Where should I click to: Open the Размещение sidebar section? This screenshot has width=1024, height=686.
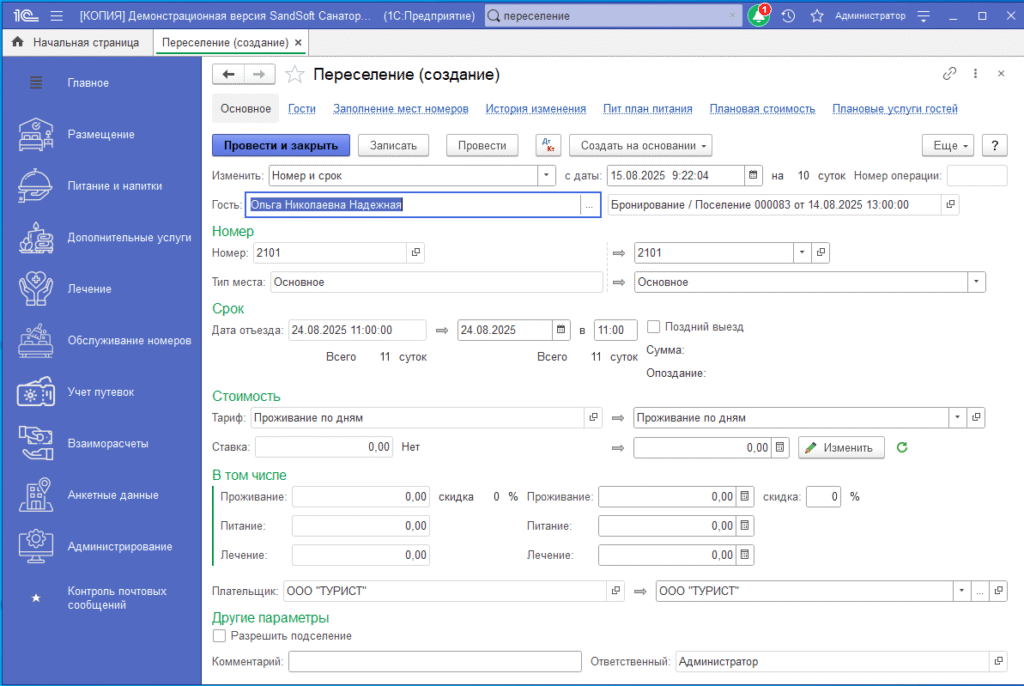[100, 134]
